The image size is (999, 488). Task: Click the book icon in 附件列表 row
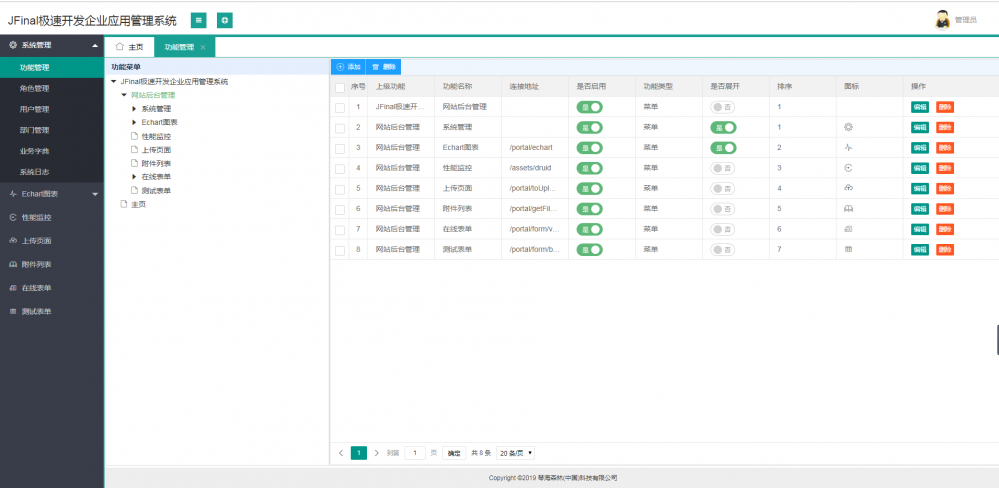[x=848, y=208]
